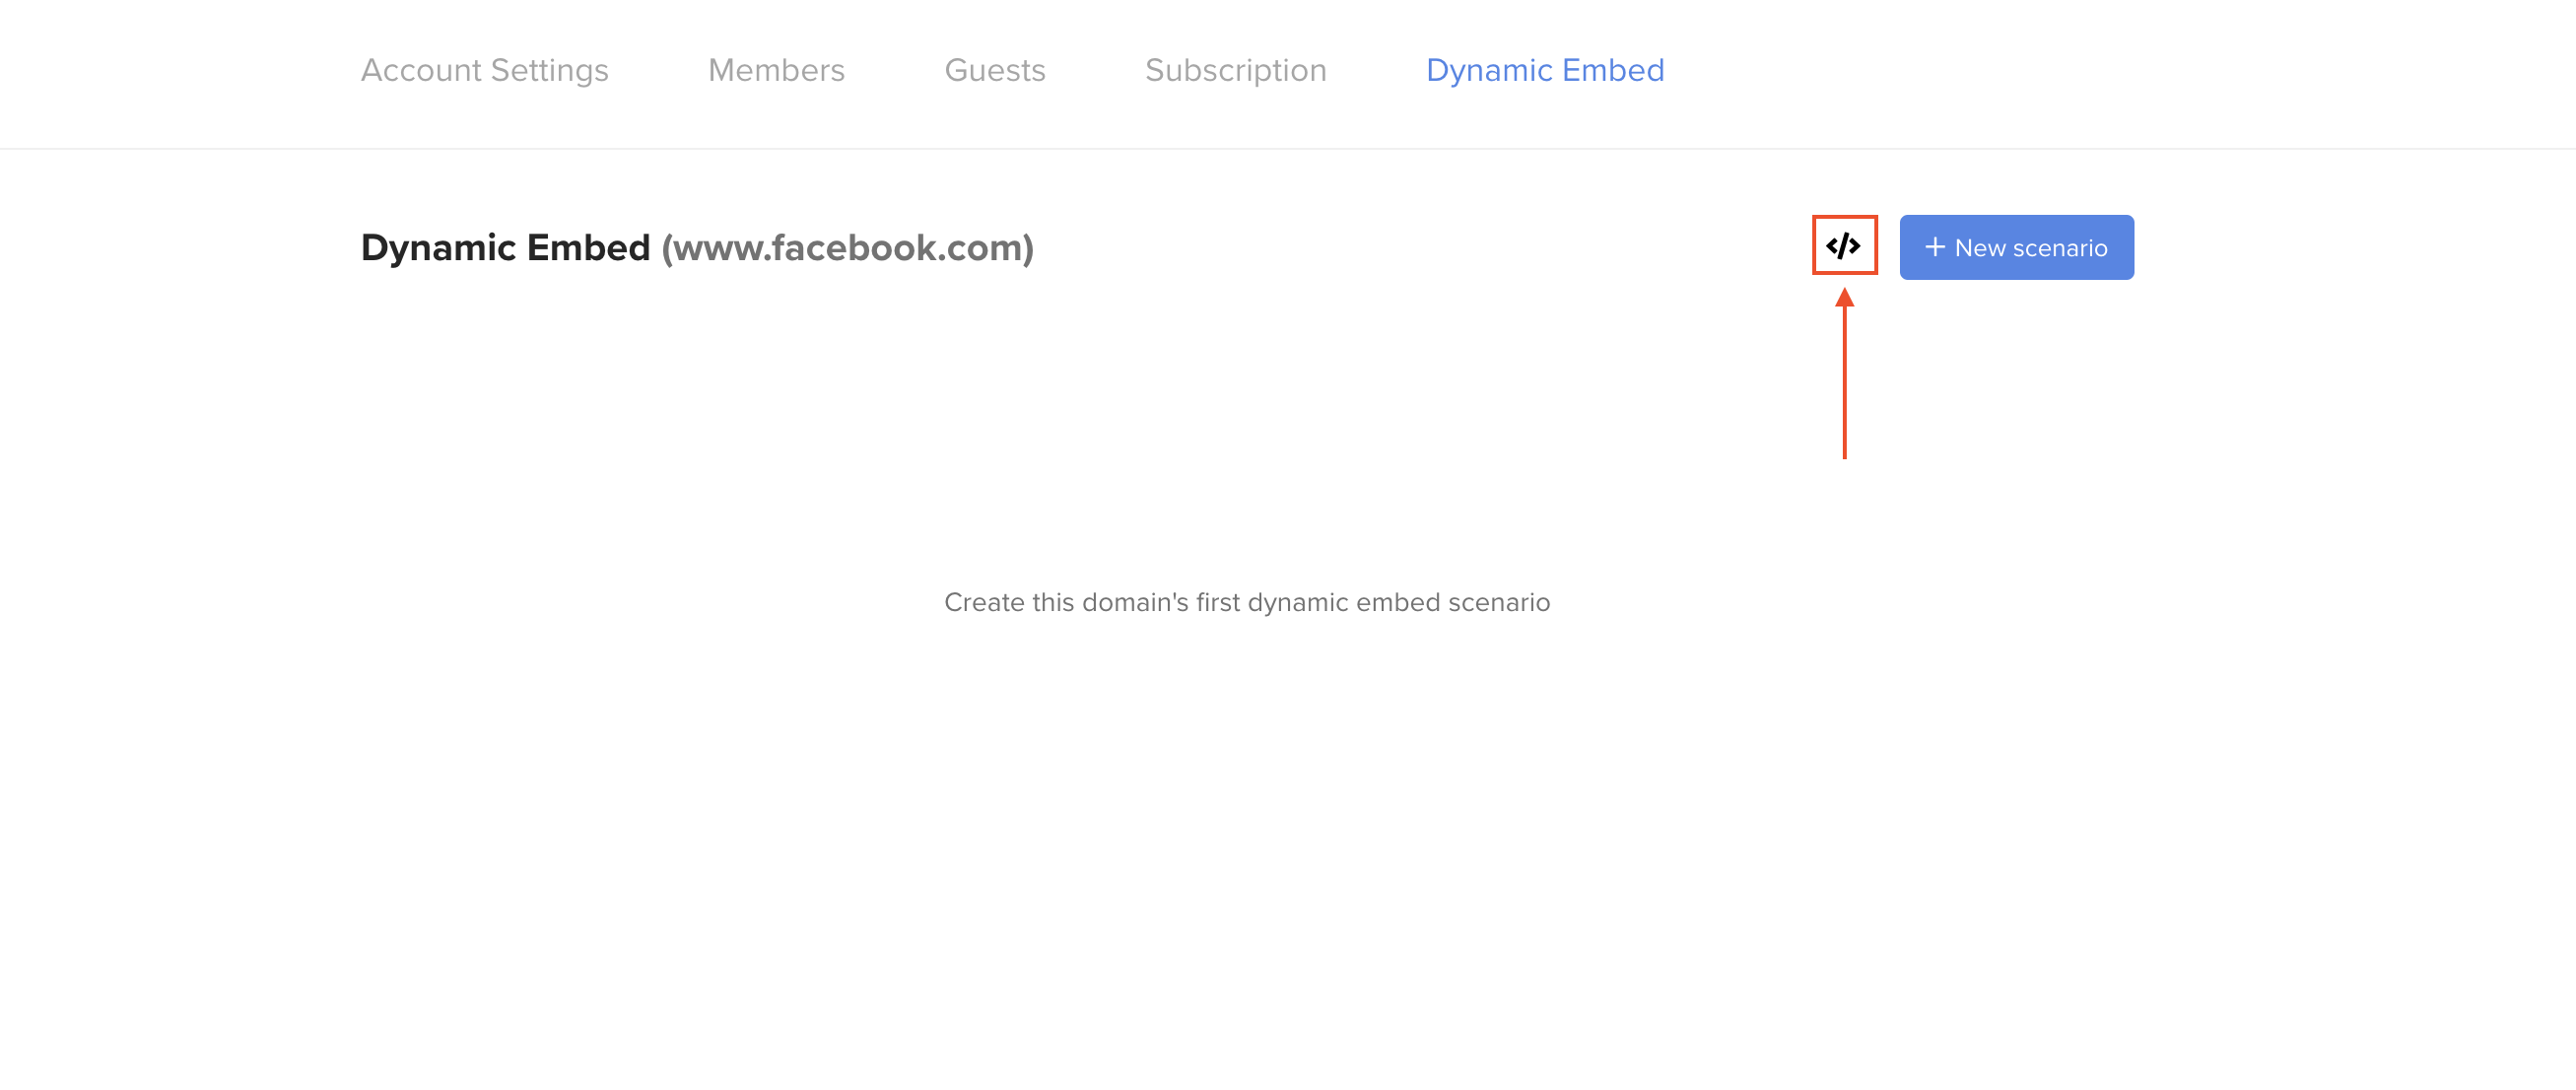Switch to the Members tab
This screenshot has width=2576, height=1090.
[776, 70]
